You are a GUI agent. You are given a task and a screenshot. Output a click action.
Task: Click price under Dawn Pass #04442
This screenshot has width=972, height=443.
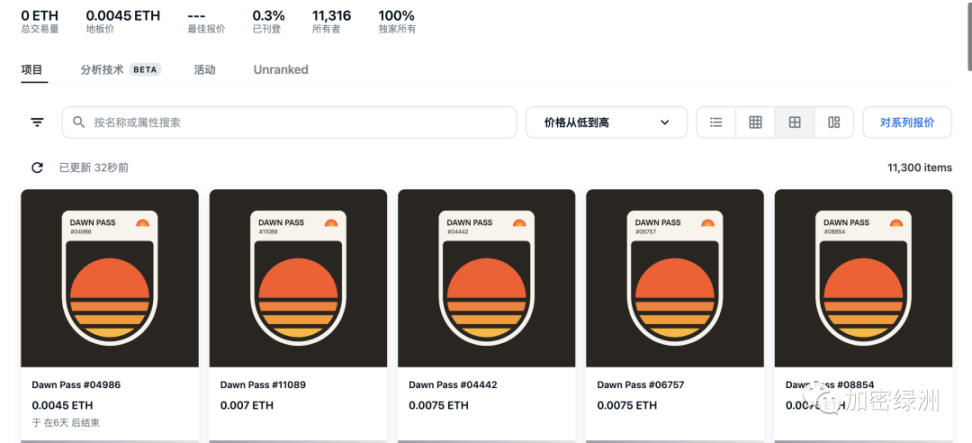[x=439, y=406]
